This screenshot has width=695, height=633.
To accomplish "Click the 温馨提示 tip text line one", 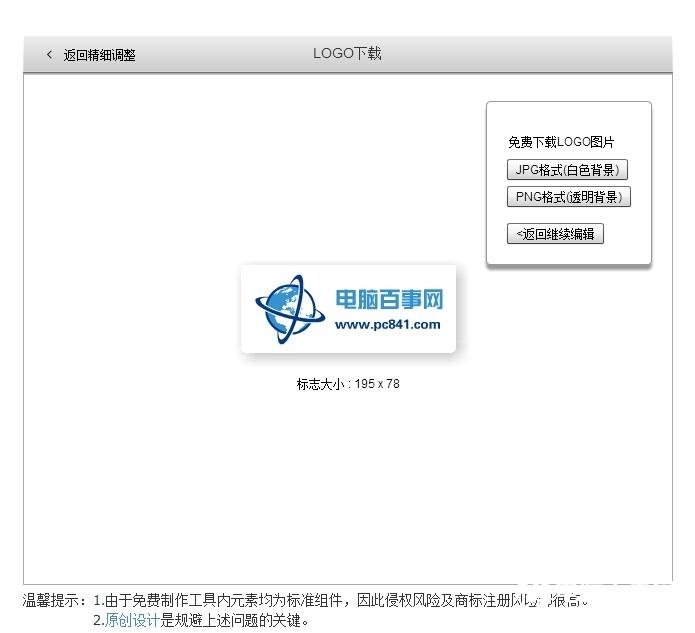I will pyautogui.click(x=305, y=601).
